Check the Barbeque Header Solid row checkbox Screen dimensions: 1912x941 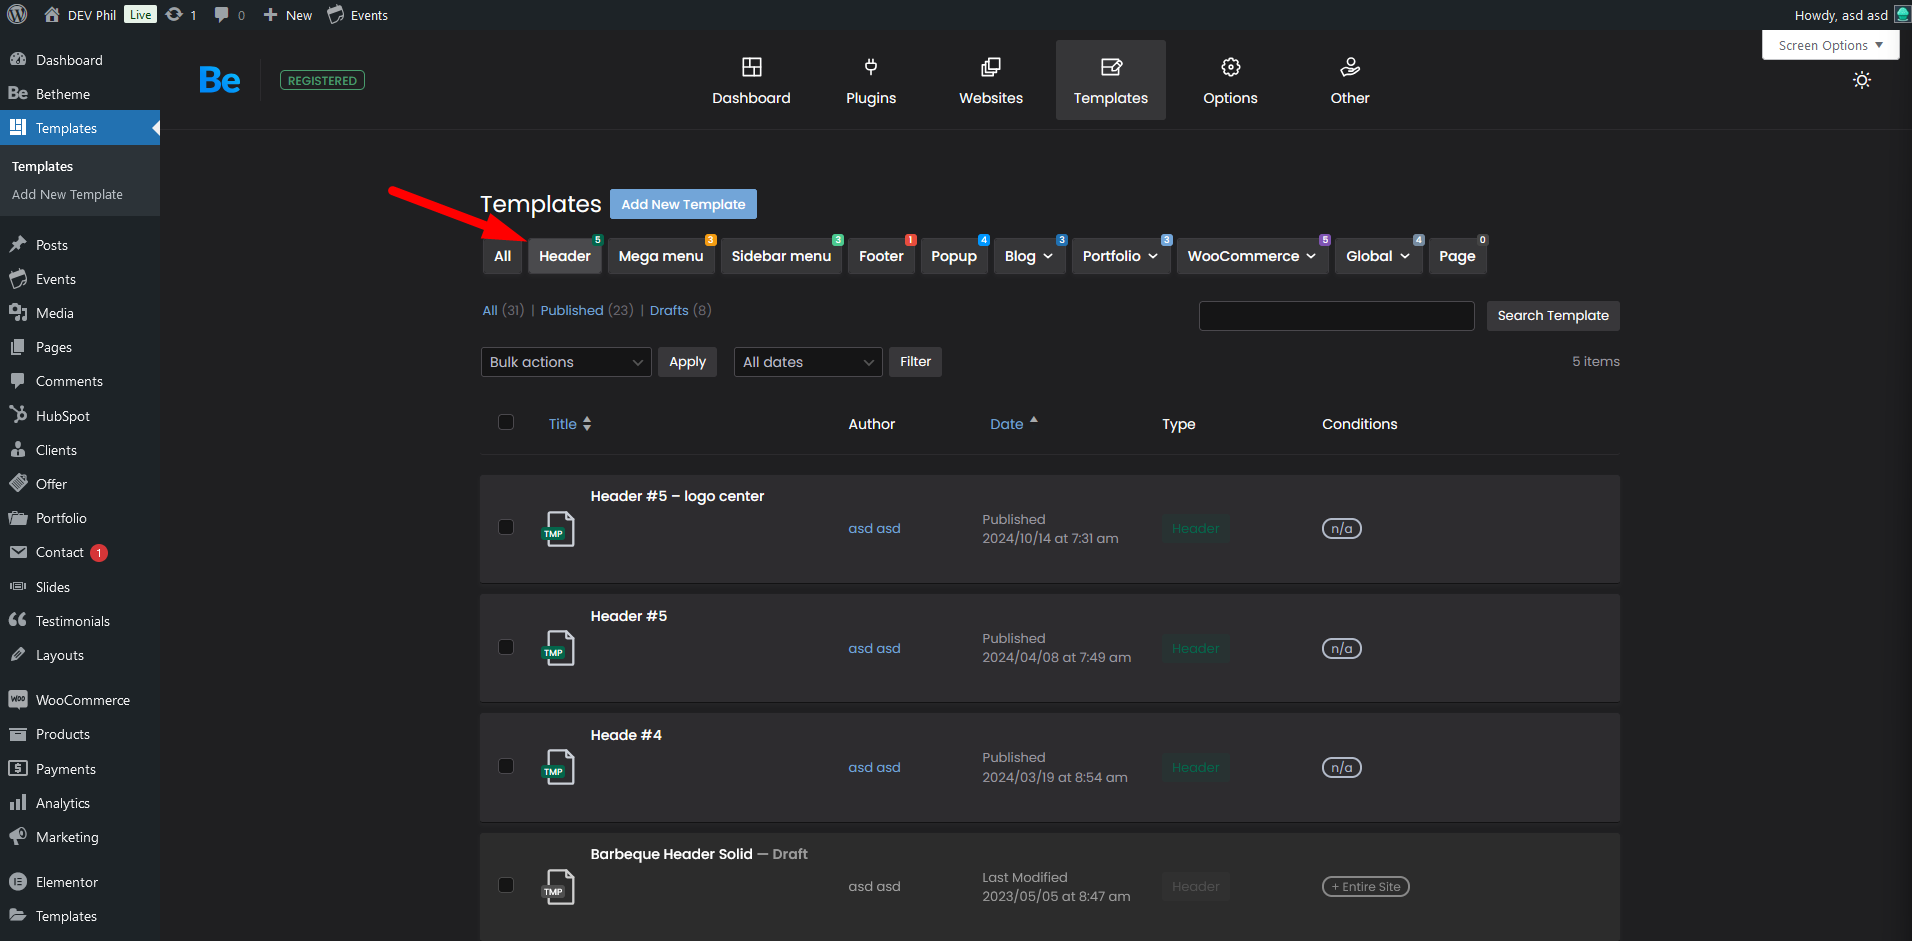tap(506, 885)
